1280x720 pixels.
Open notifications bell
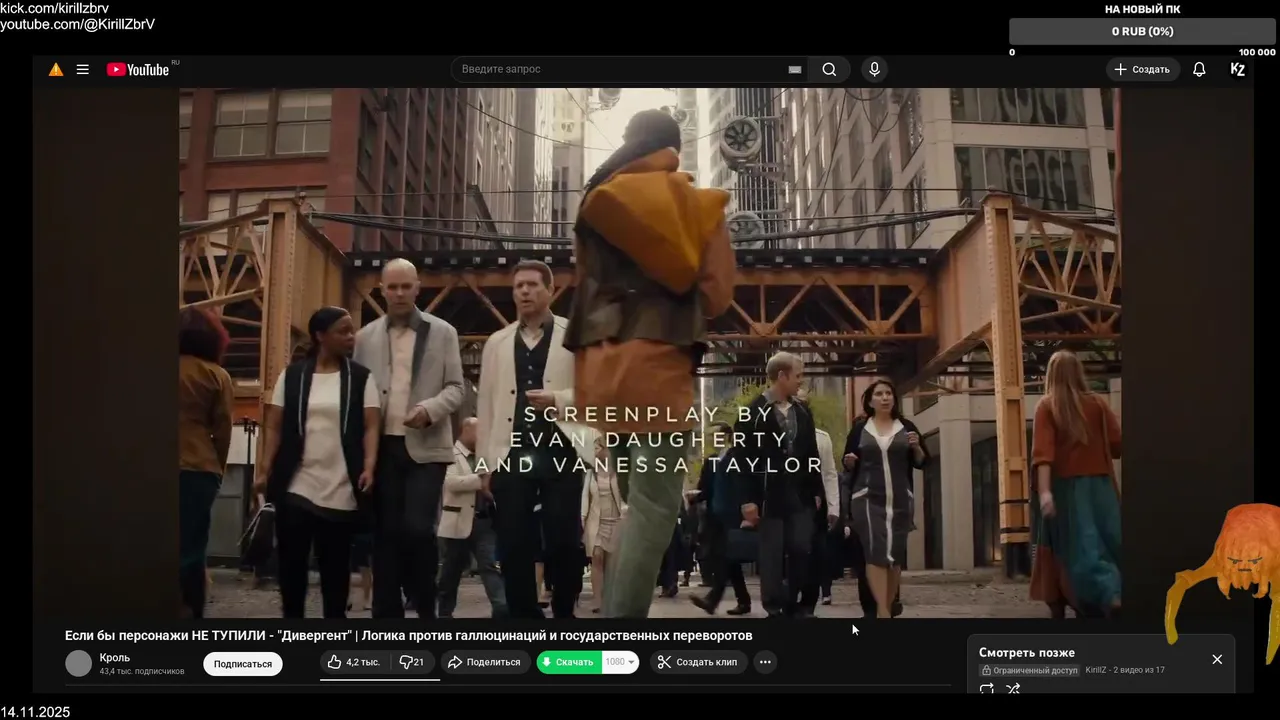click(1199, 69)
